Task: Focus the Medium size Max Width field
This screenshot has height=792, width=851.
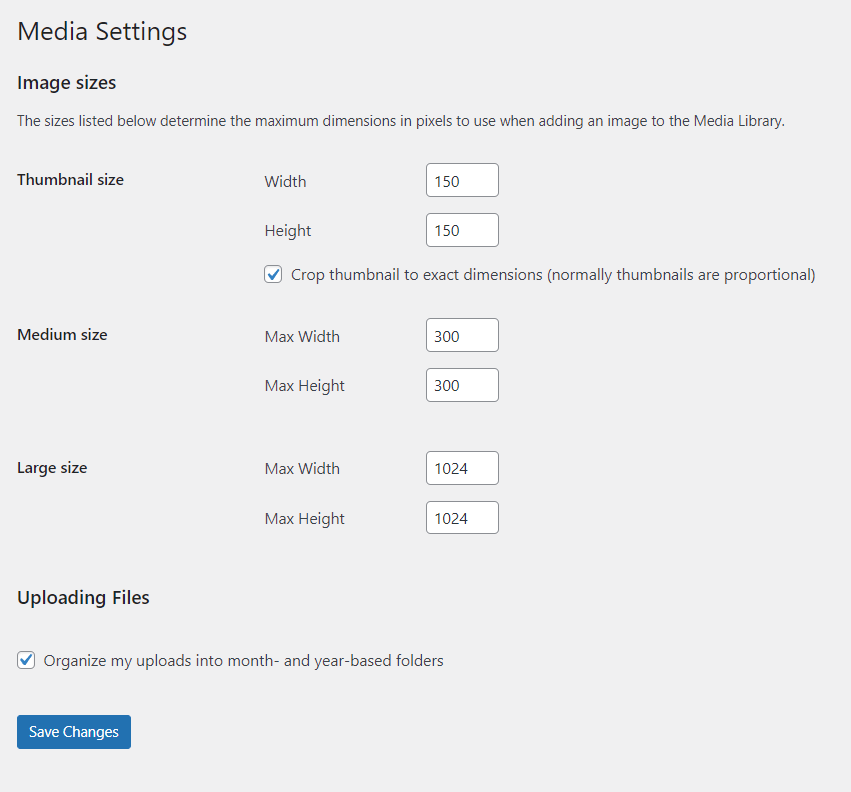Action: tap(462, 335)
